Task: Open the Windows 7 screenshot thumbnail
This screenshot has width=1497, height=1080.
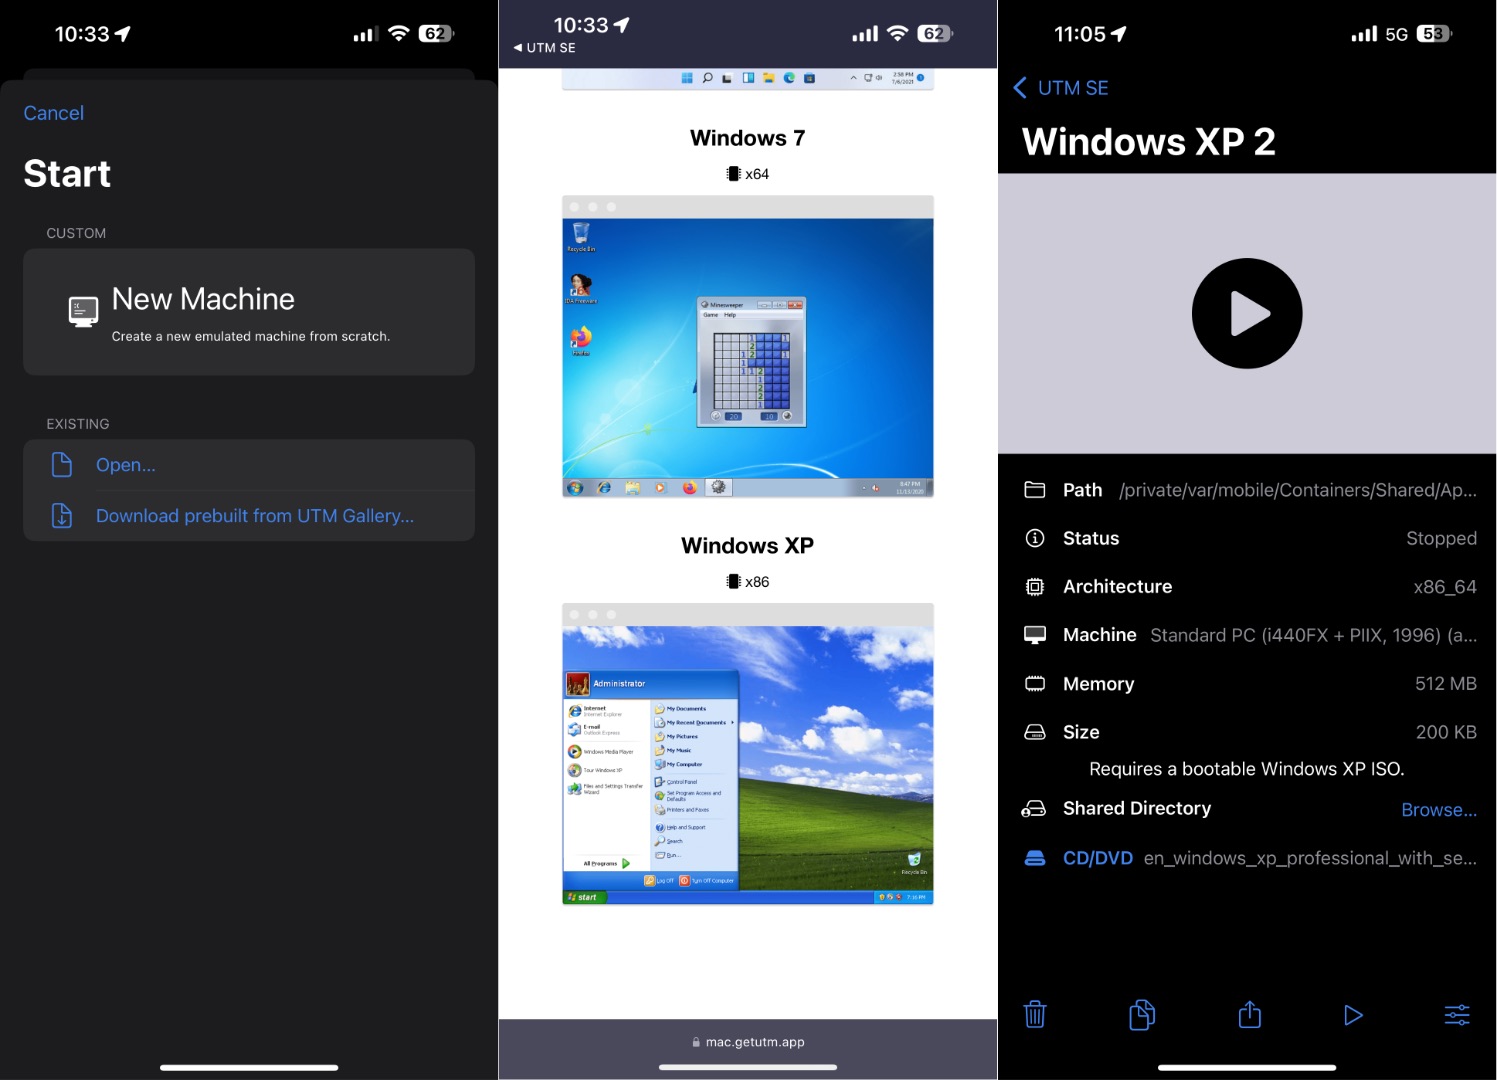Action: click(747, 347)
